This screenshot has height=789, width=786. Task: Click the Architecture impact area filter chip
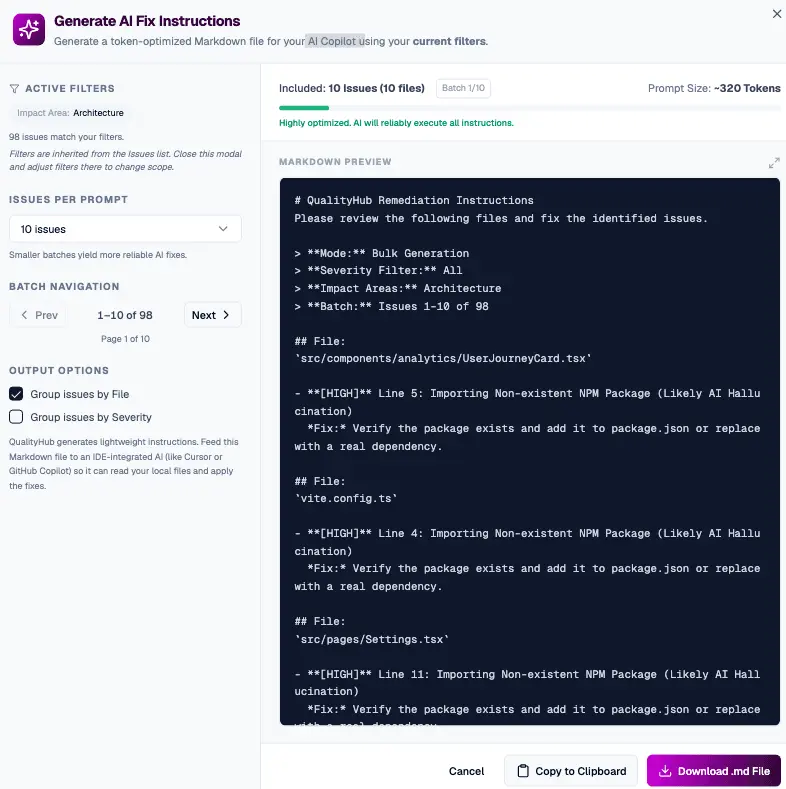pos(70,113)
